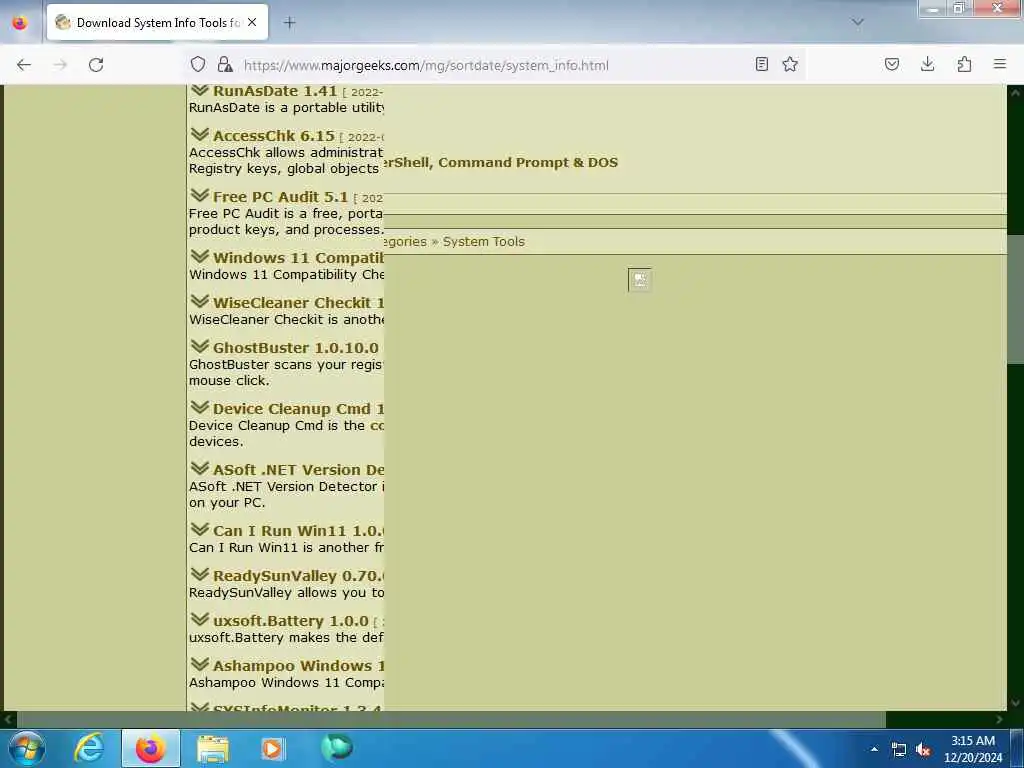This screenshot has width=1024, height=768.
Task: Expand the Ashampoo Windows 11 chevron
Action: [200, 664]
